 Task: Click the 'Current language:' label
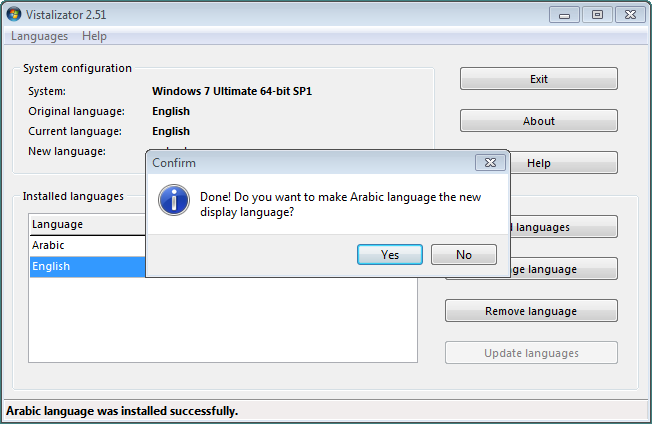tap(75, 131)
